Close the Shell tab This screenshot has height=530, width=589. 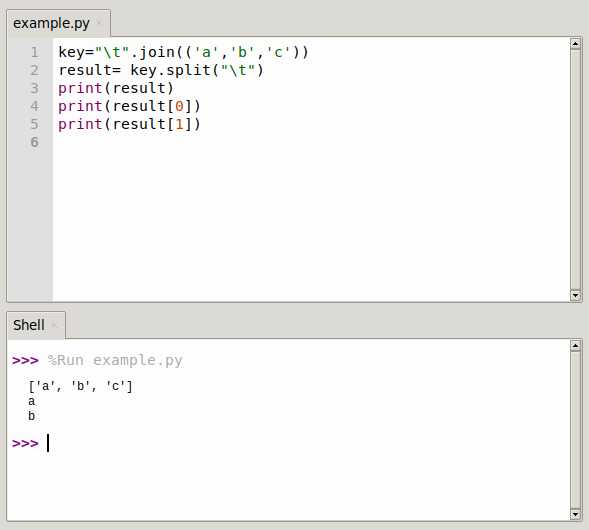tap(54, 325)
